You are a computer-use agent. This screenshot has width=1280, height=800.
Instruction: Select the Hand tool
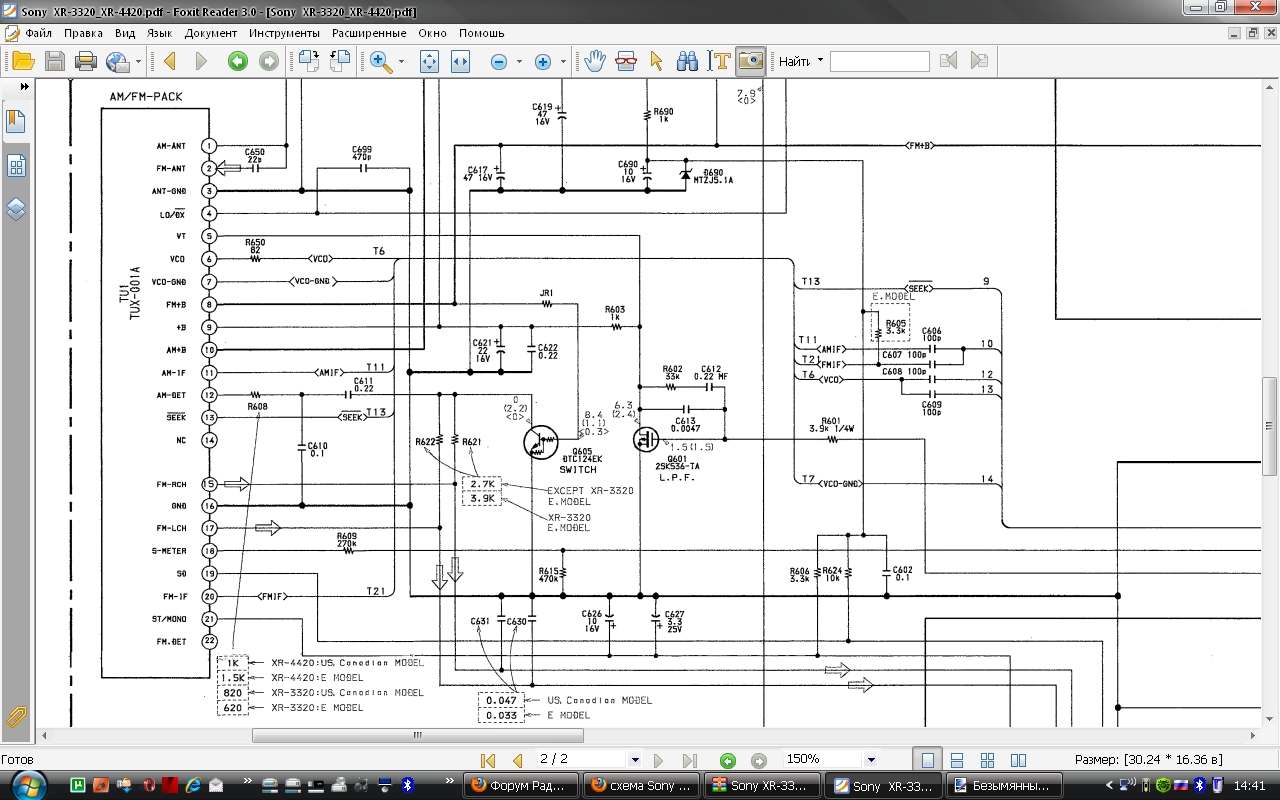click(595, 61)
